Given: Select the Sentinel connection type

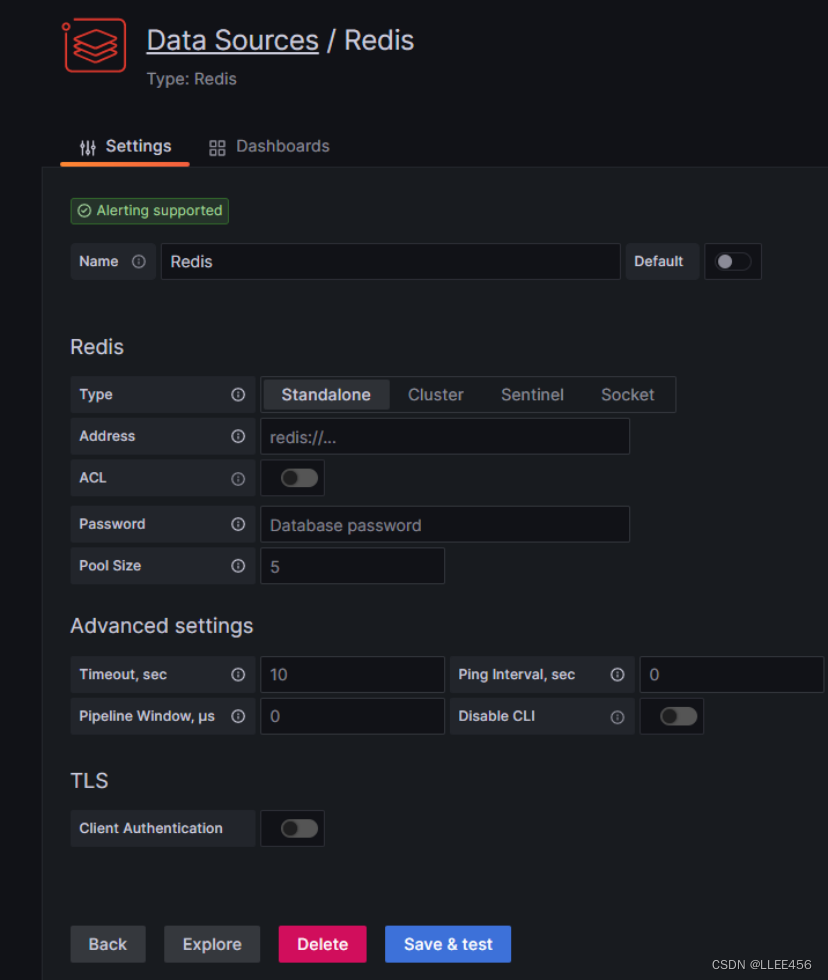Looking at the screenshot, I should tap(531, 394).
